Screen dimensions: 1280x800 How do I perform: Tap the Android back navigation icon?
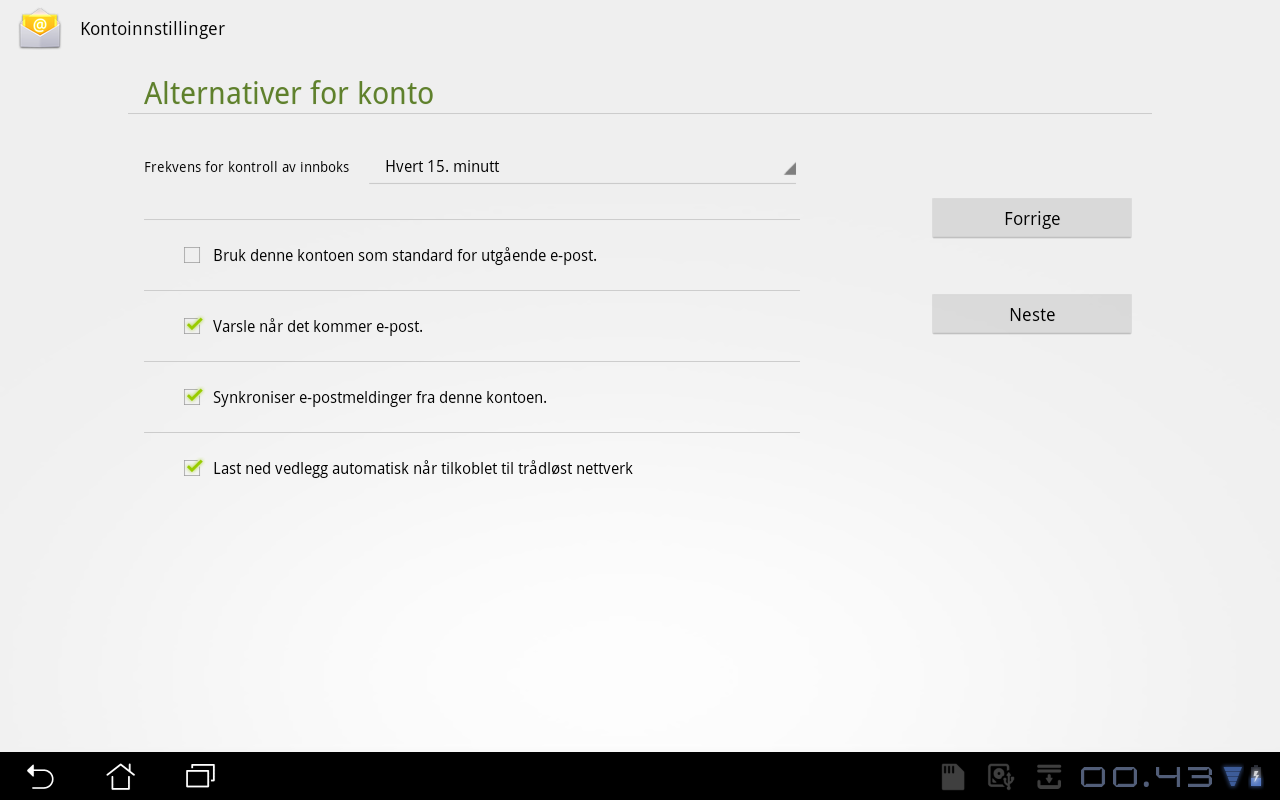[x=40, y=776]
